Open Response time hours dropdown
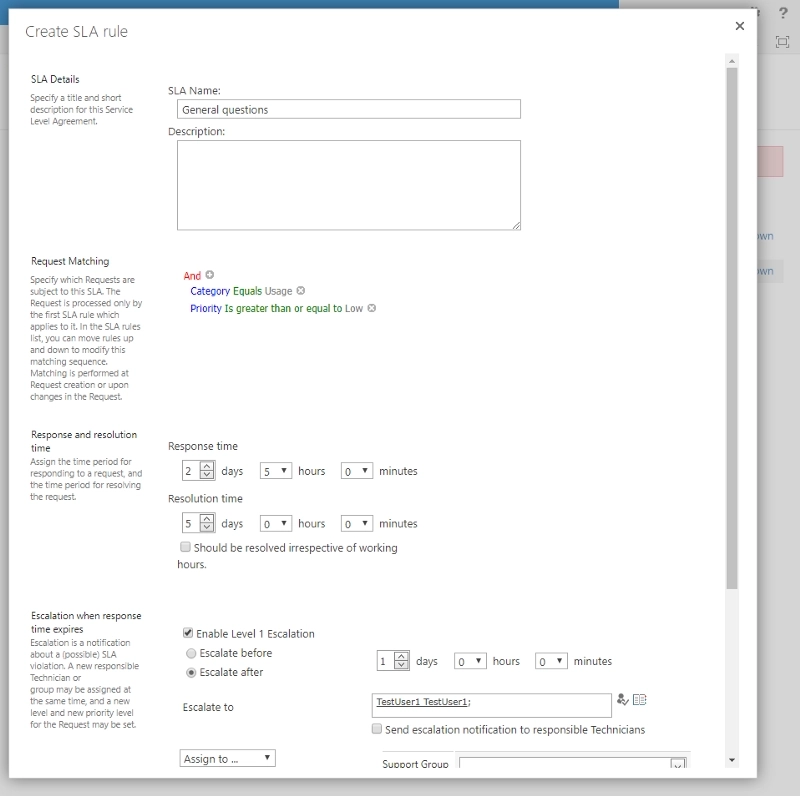 (276, 470)
